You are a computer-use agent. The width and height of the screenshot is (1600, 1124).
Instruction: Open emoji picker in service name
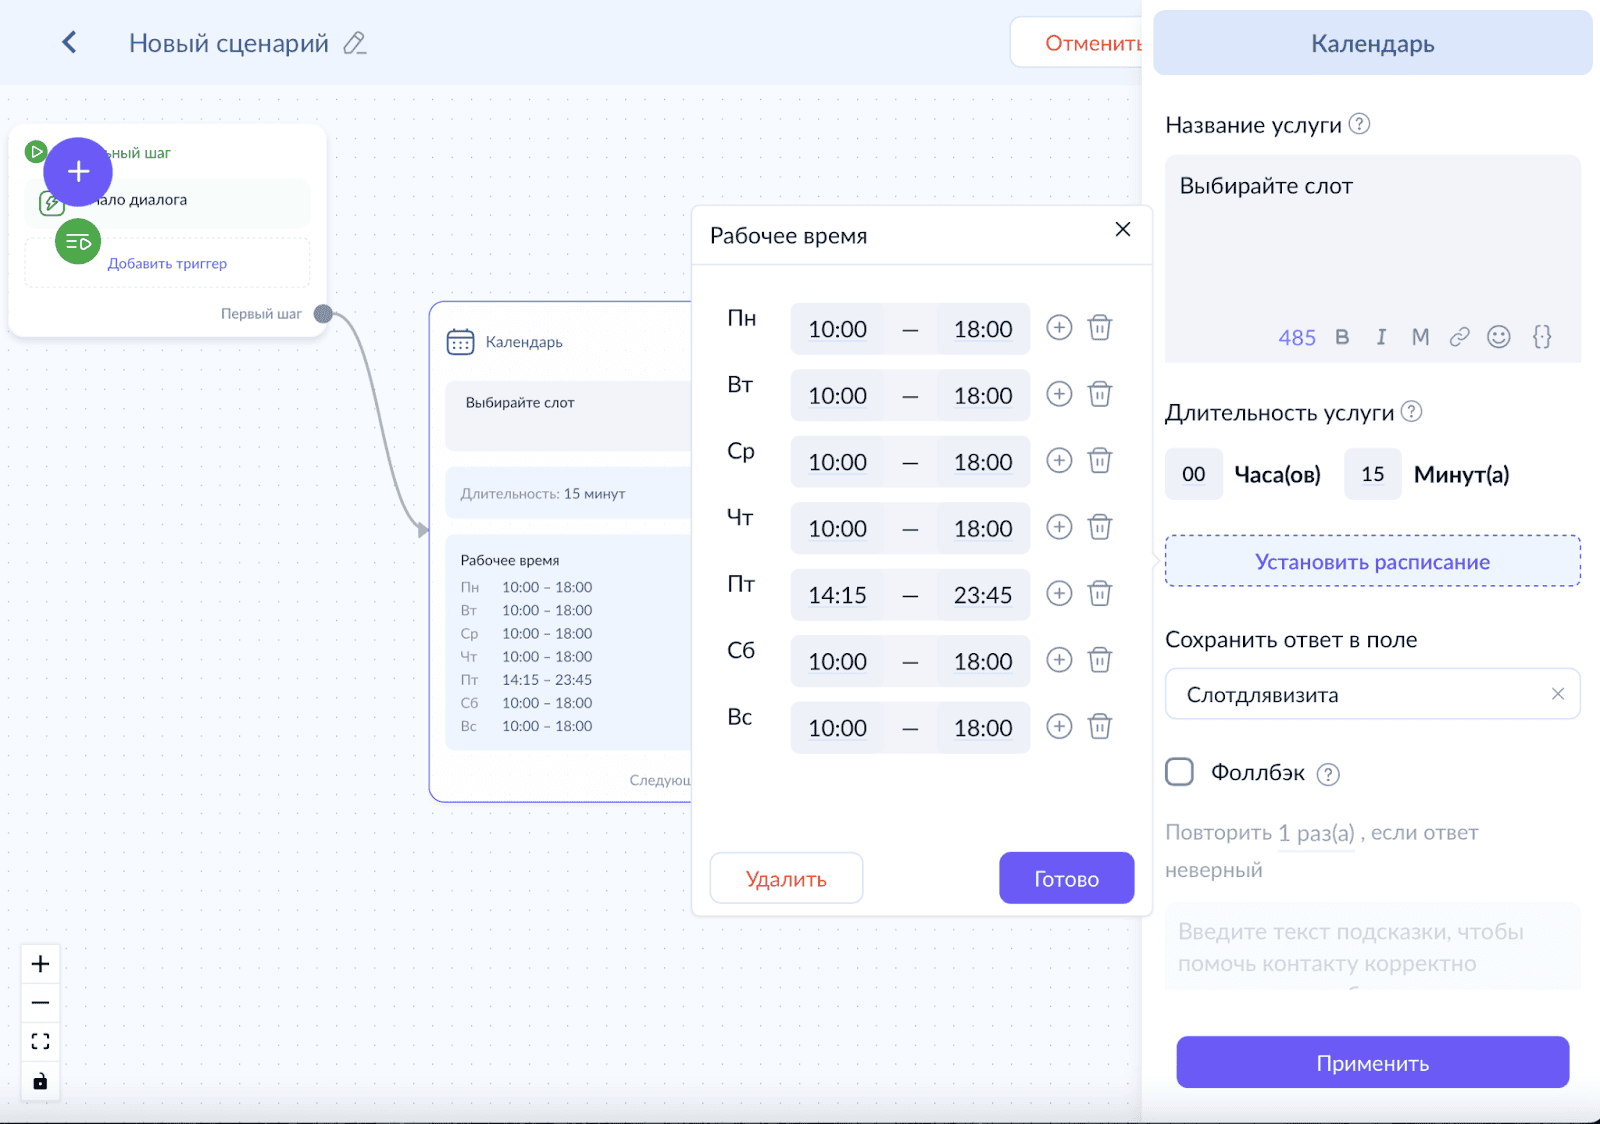pyautogui.click(x=1499, y=337)
